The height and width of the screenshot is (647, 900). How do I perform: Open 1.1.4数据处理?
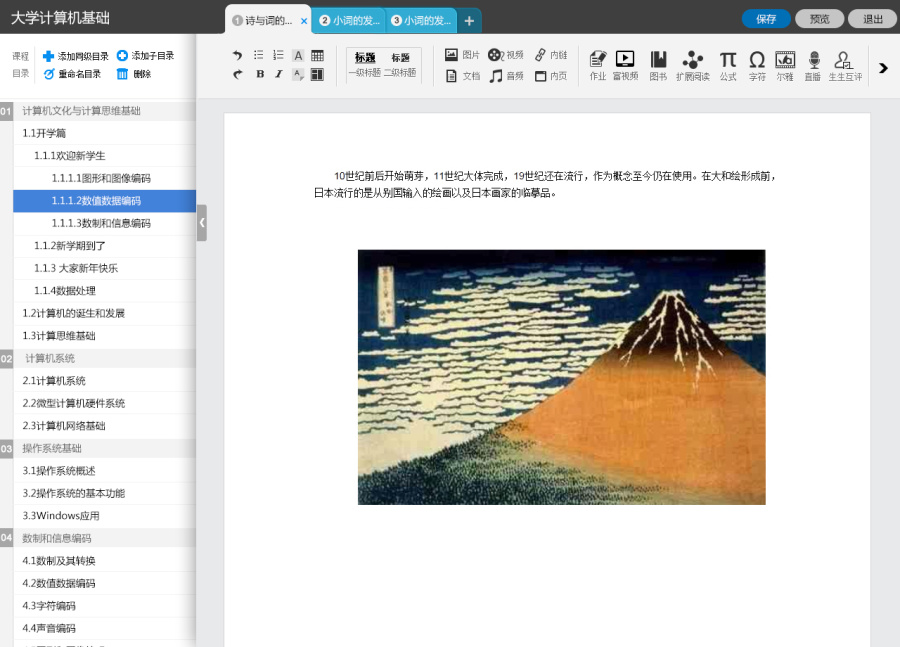click(104, 290)
